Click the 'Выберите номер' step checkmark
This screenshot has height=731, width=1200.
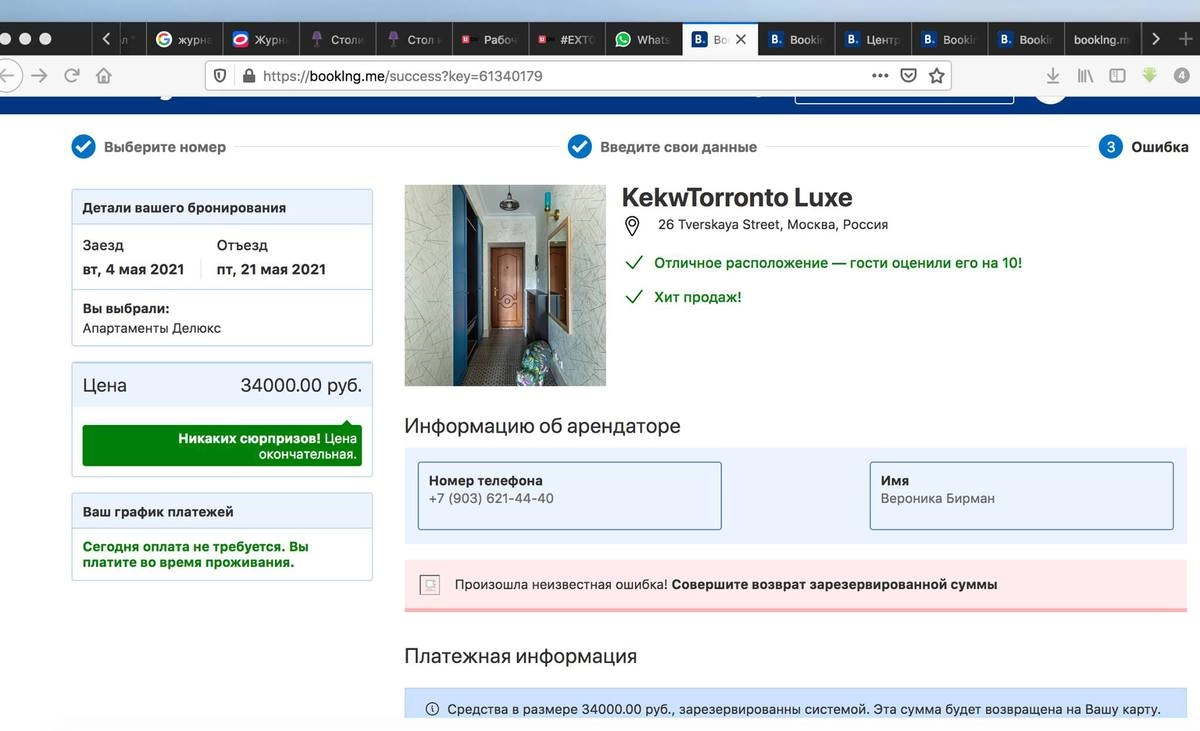point(83,147)
